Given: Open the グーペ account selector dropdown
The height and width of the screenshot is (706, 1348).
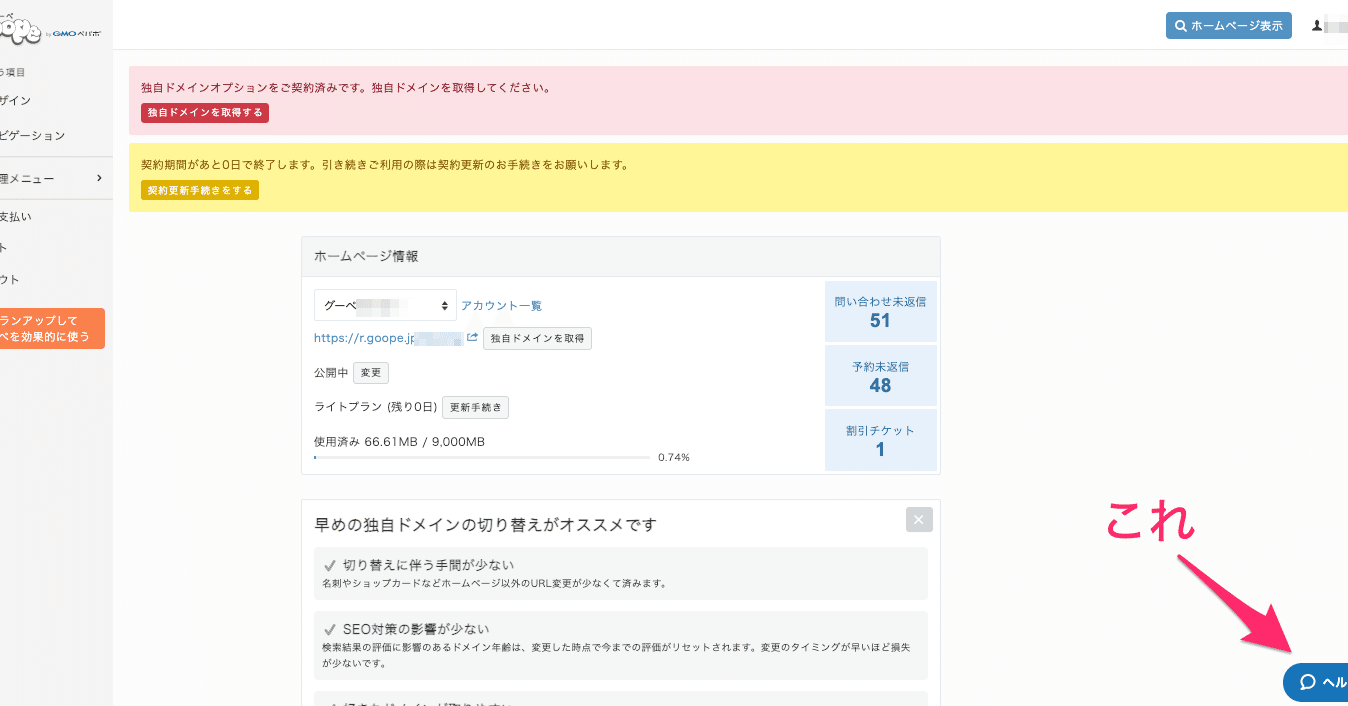Looking at the screenshot, I should 383,304.
